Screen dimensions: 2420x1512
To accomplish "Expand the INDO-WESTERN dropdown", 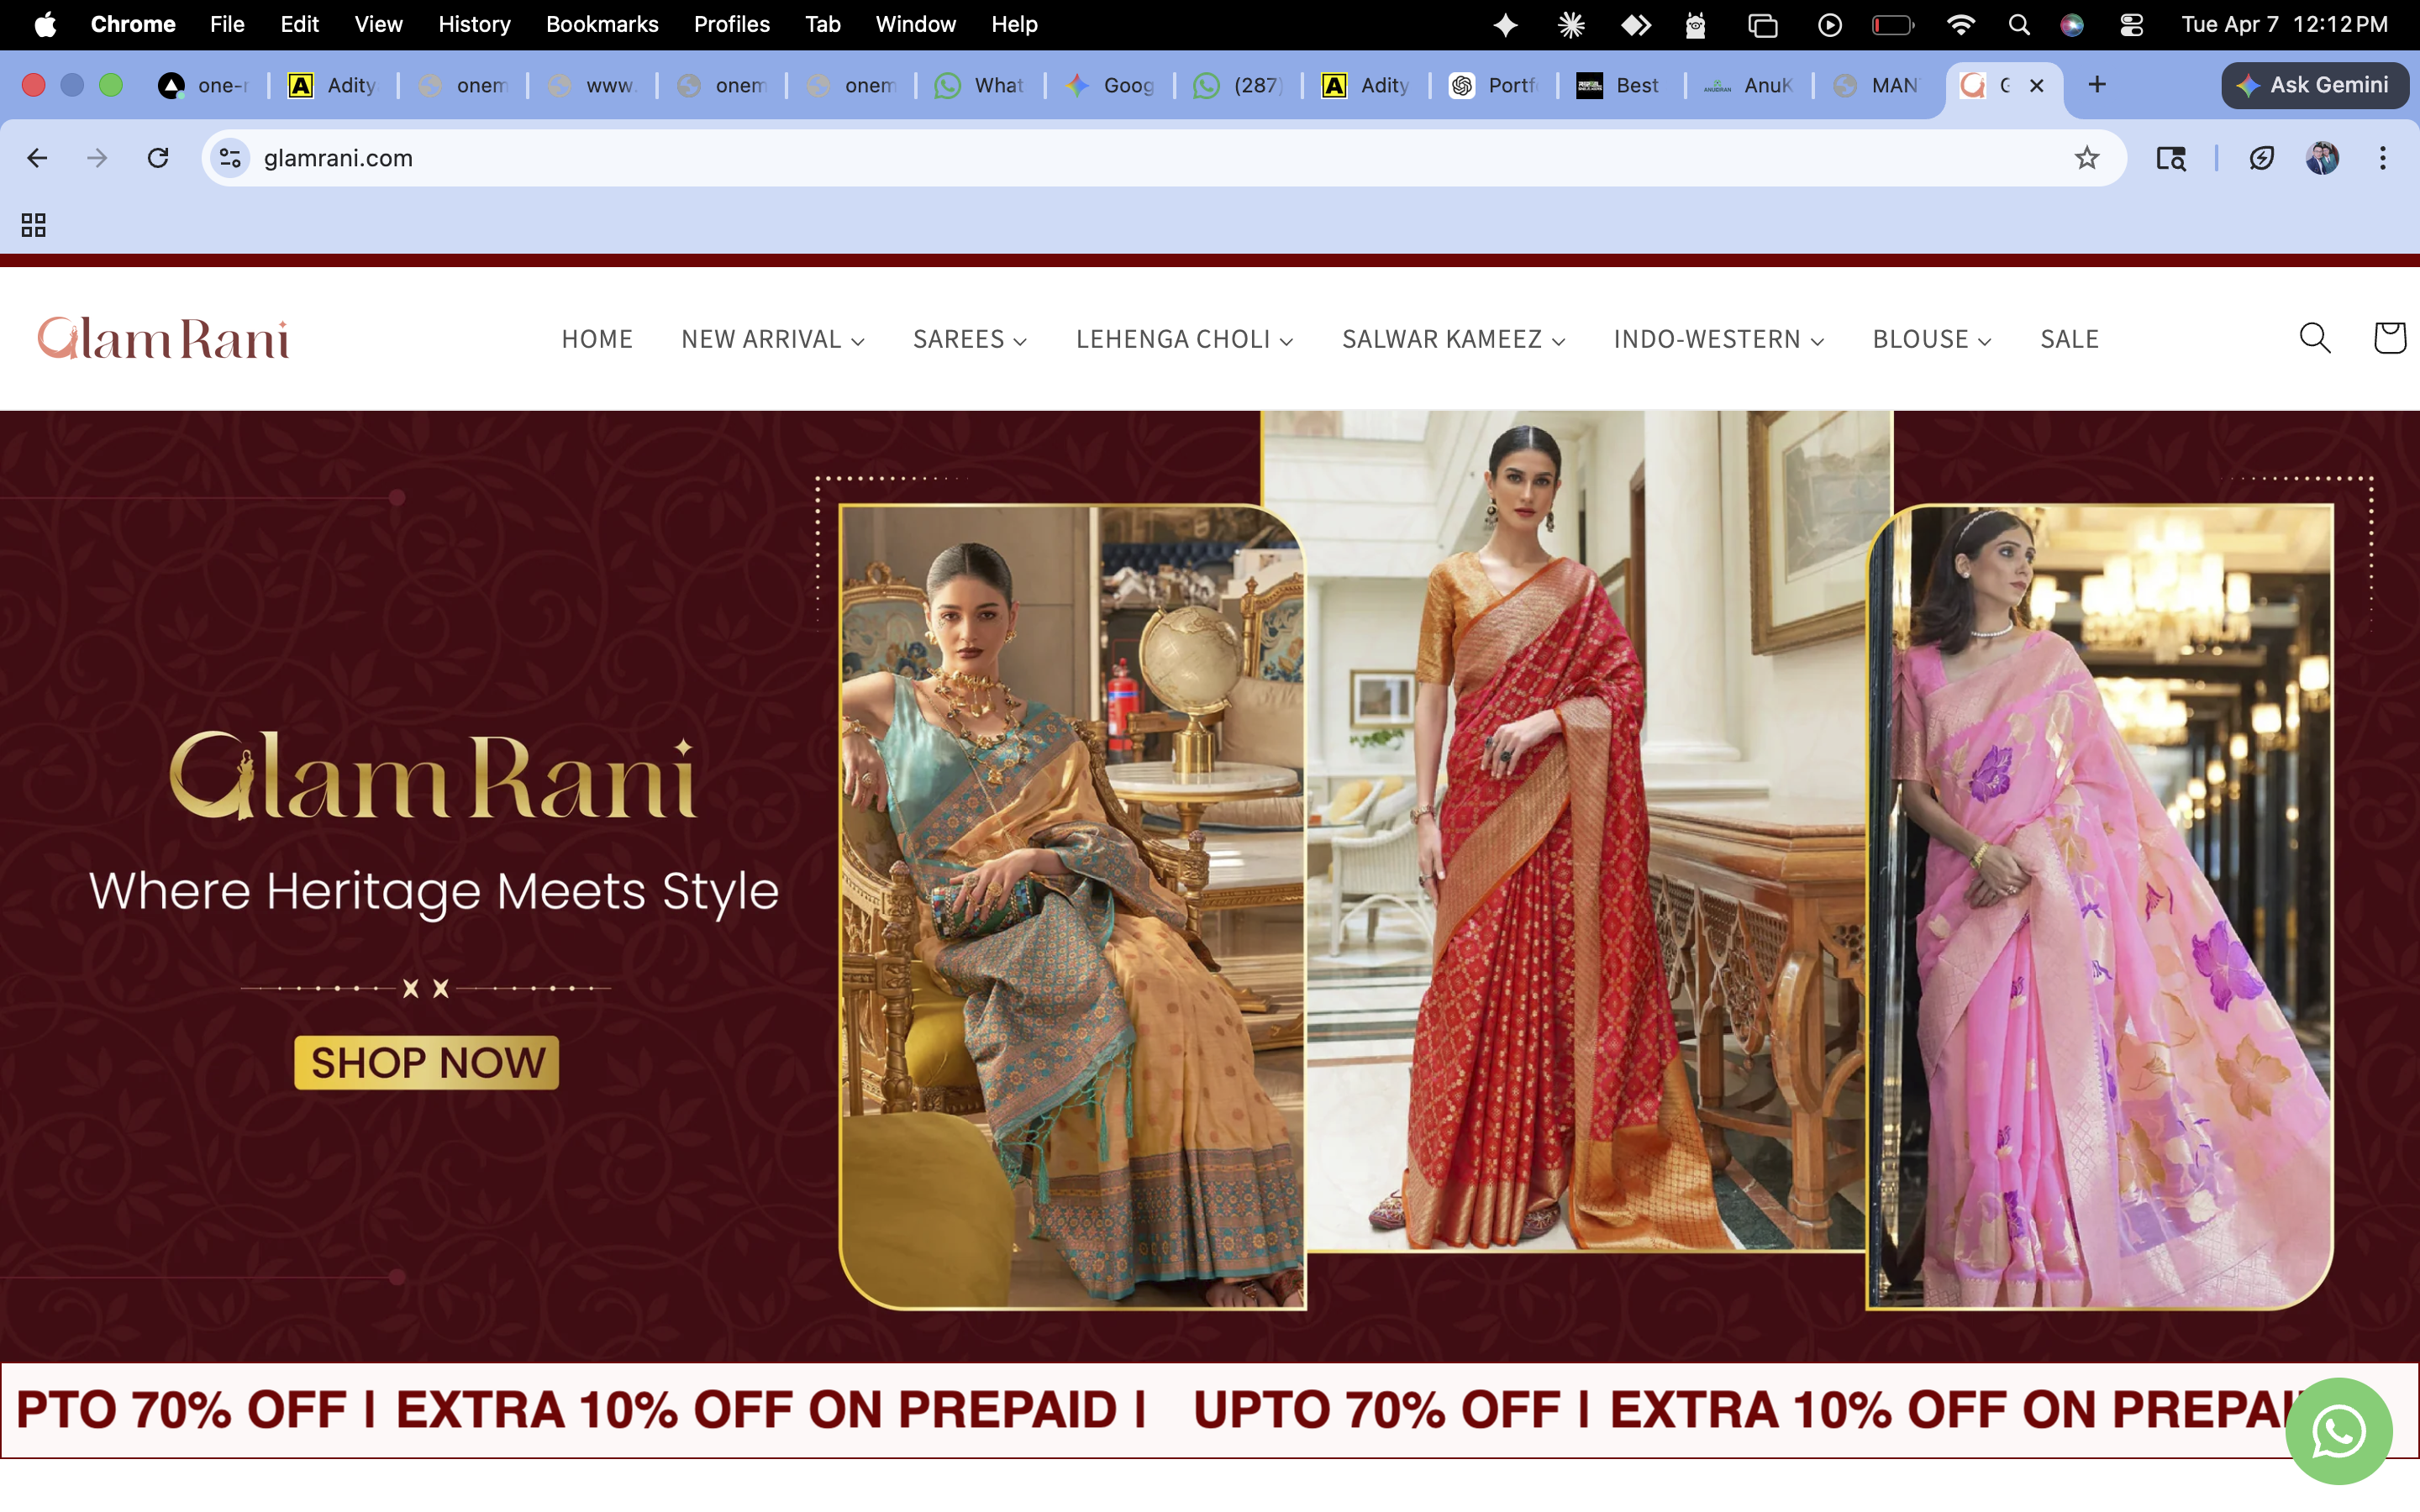I will 1719,338.
